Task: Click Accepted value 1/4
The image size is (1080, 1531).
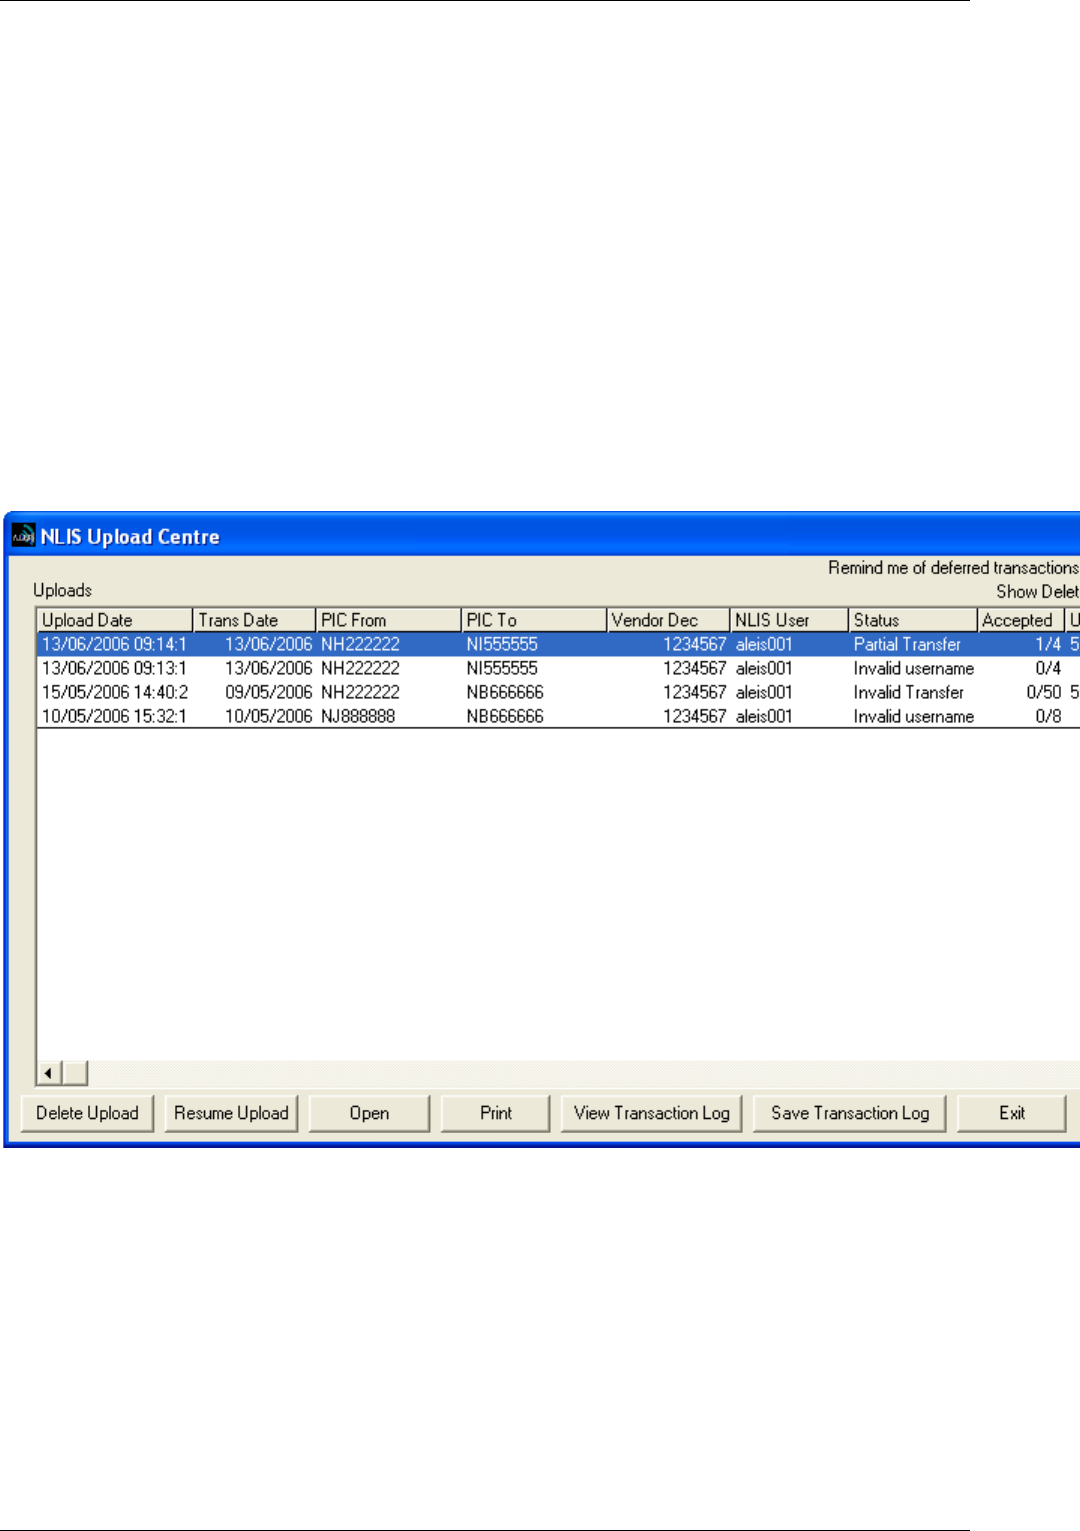Action: pyautogui.click(x=1048, y=645)
